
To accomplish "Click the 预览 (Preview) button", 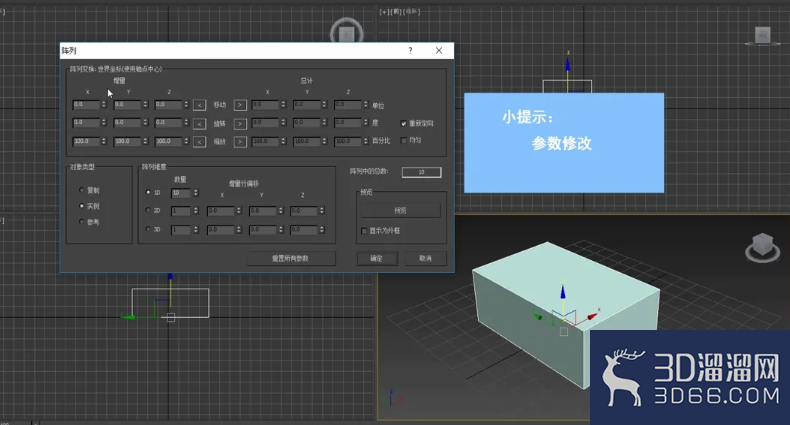I will click(x=401, y=210).
